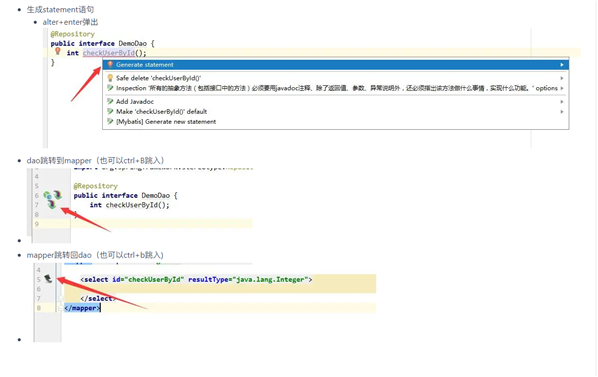598x377 pixels.
Task: Click MyBatis mapper icon on line 6
Action: tap(58, 195)
